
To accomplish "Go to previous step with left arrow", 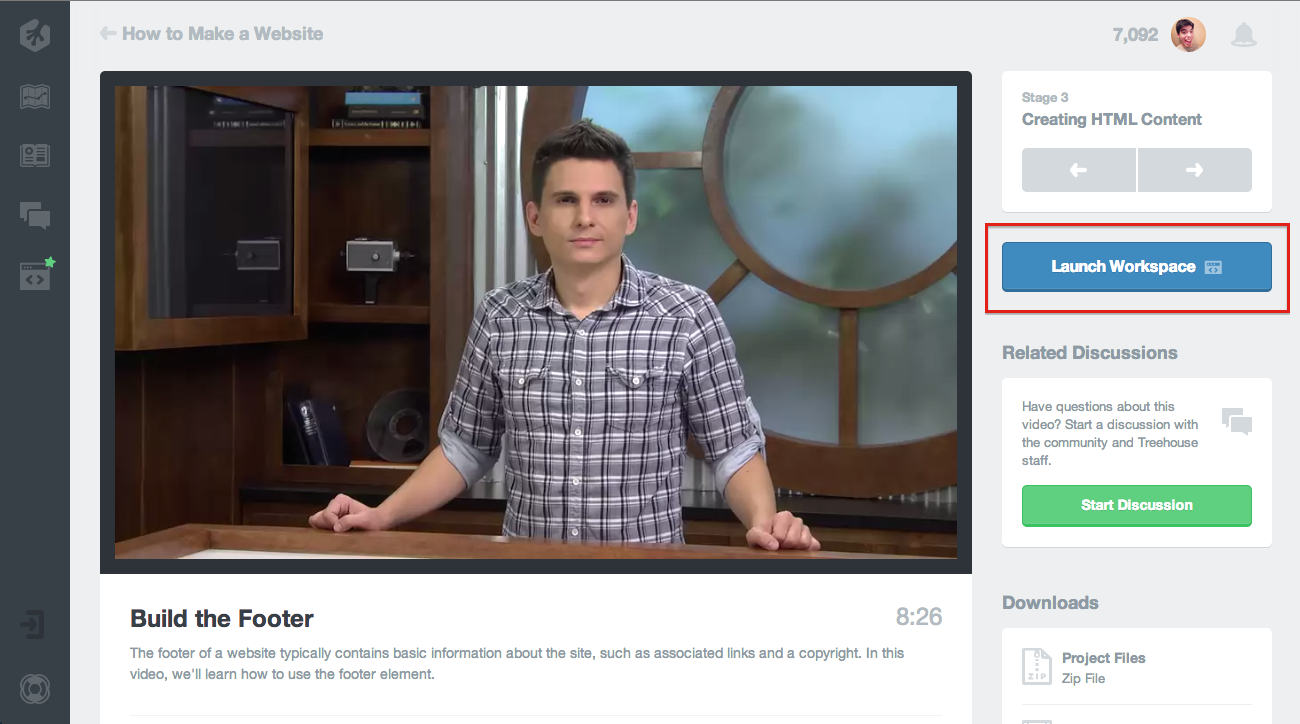I will coord(1079,170).
